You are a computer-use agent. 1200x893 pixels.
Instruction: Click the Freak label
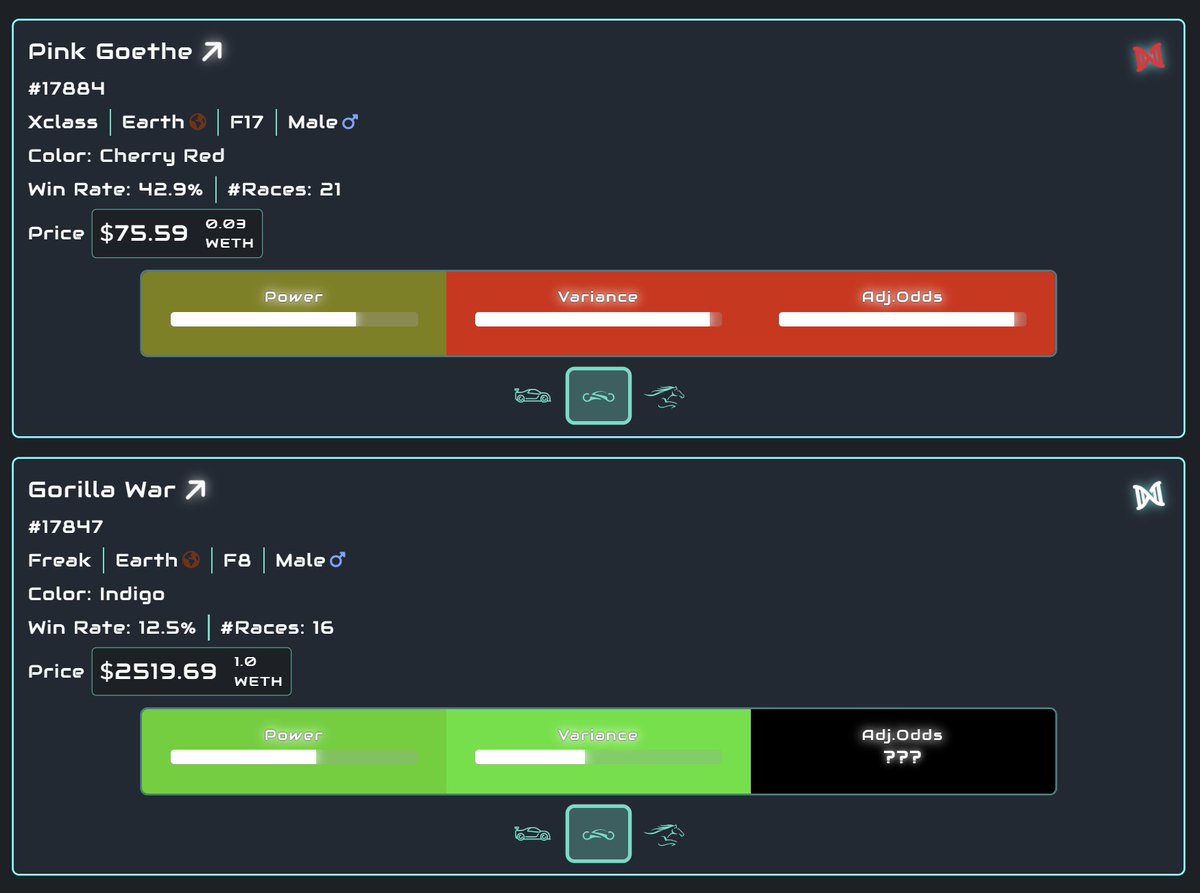tap(59, 560)
